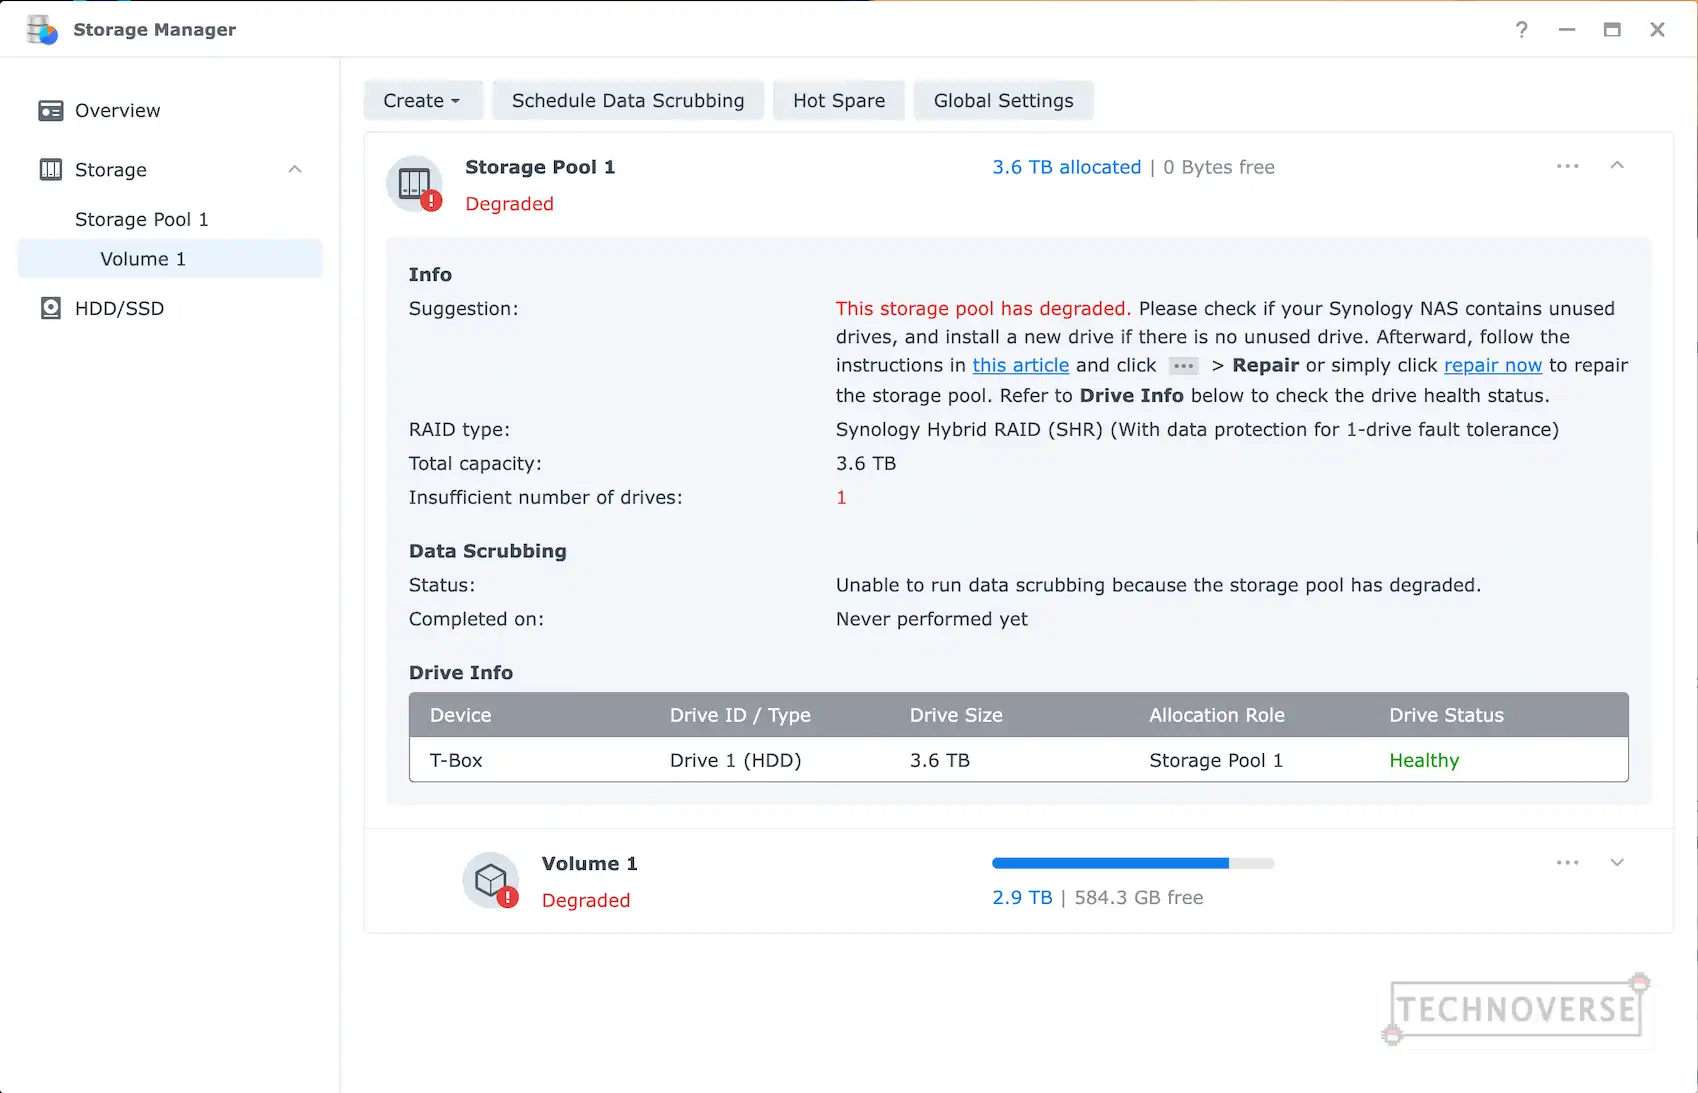1698x1093 pixels.
Task: Click the HDD/SSD sidebar icon
Action: (50, 309)
